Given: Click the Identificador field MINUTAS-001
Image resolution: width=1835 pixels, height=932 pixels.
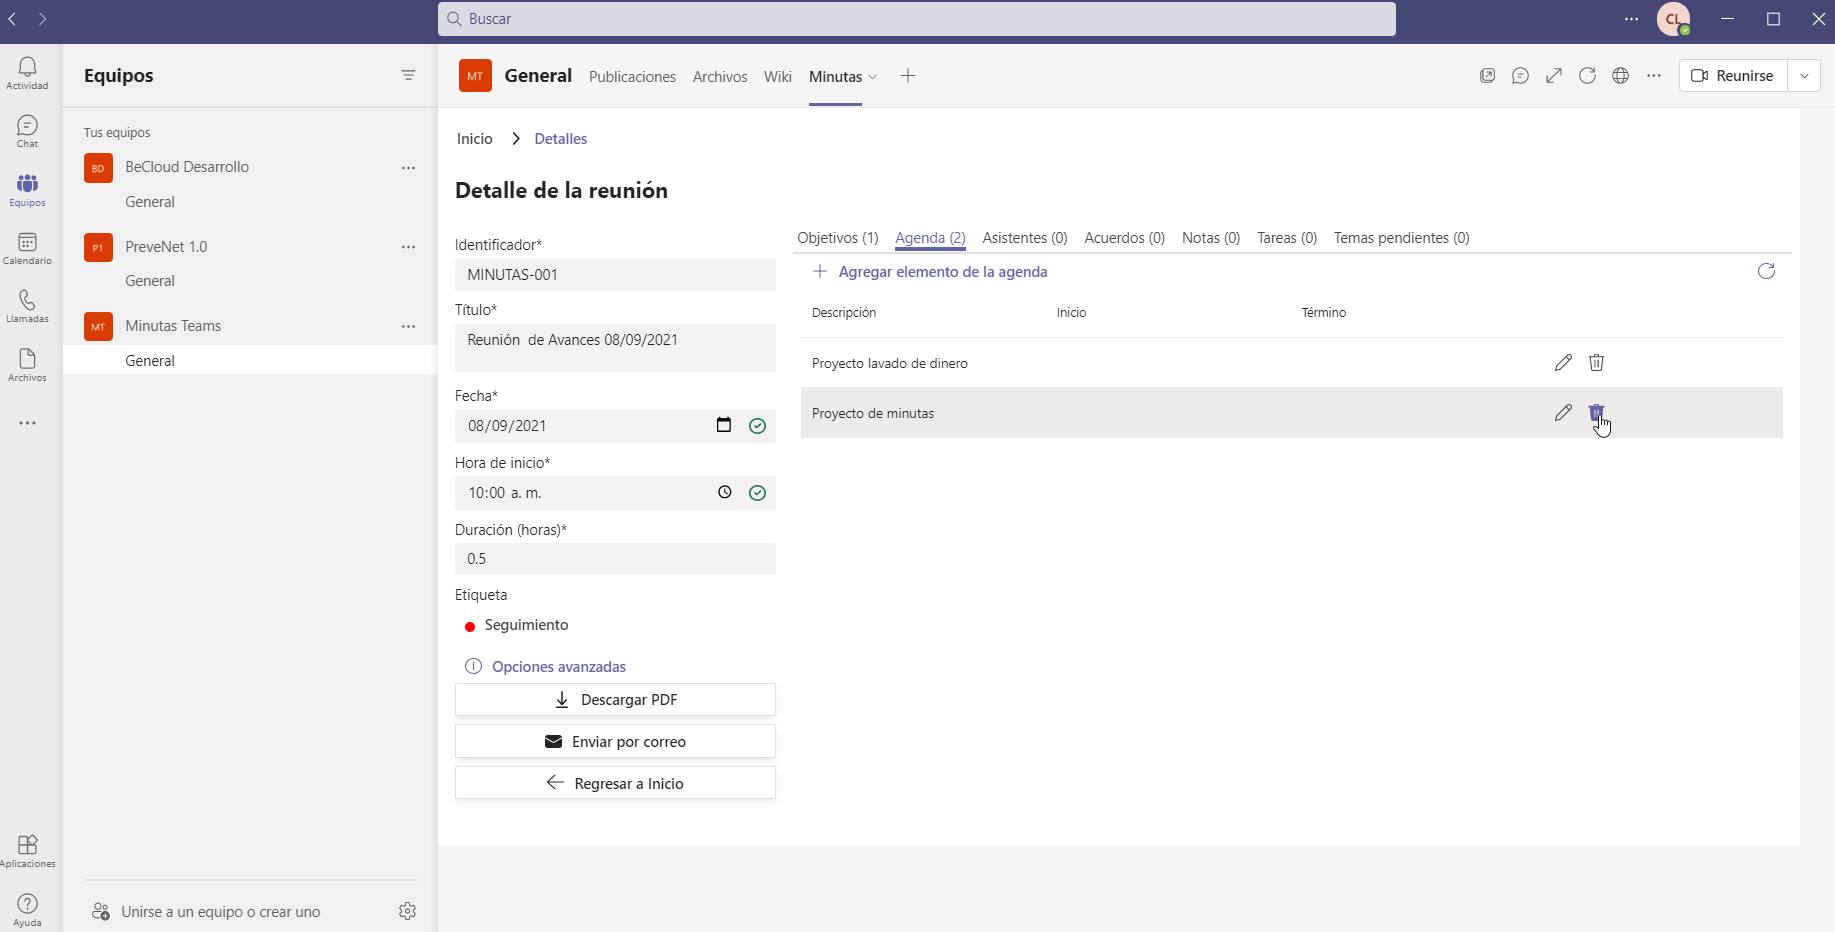Looking at the screenshot, I should (x=615, y=275).
